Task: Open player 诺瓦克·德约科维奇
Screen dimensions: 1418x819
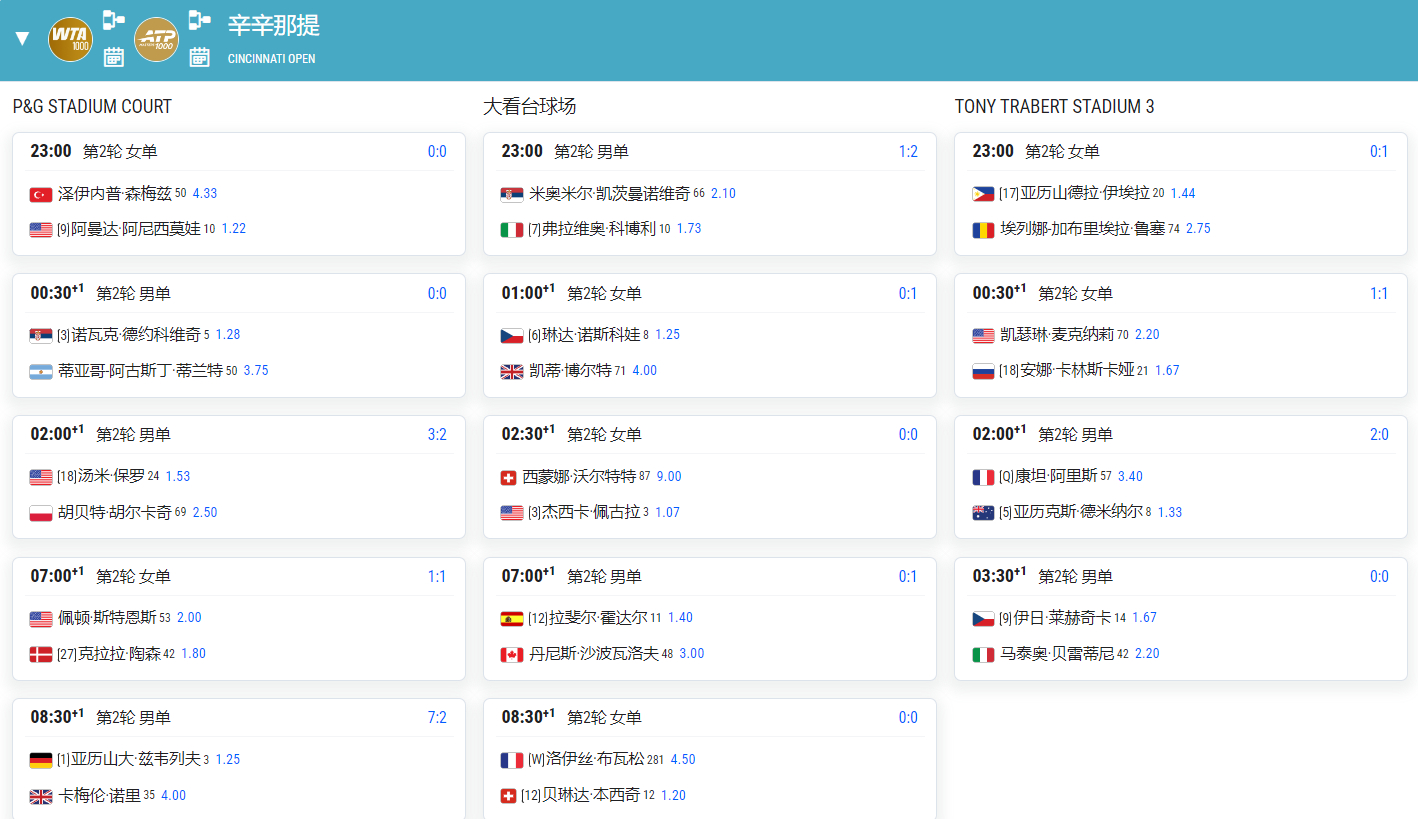Action: 136,335
